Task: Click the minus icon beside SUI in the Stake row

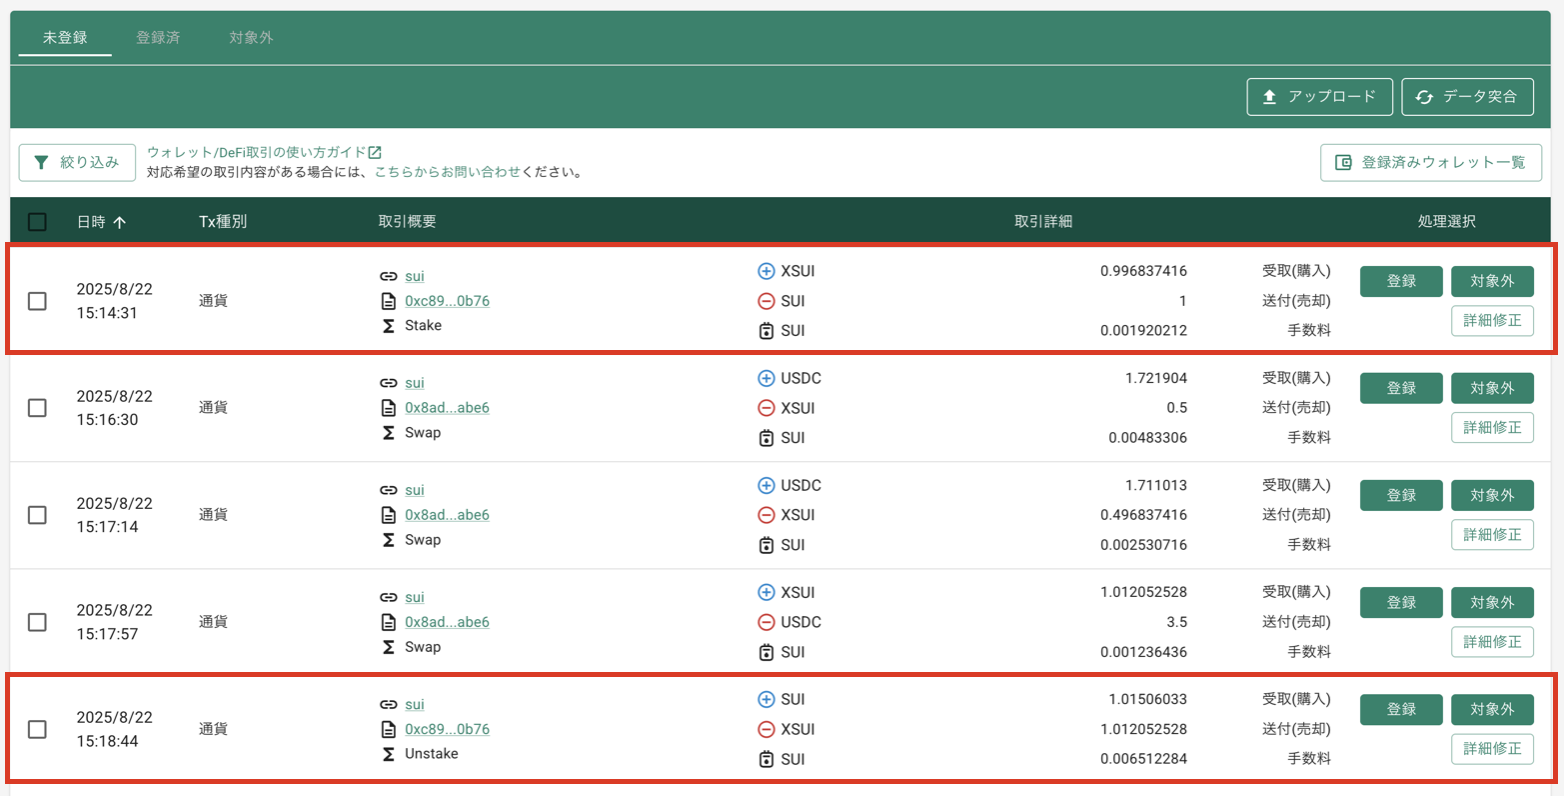Action: (766, 301)
